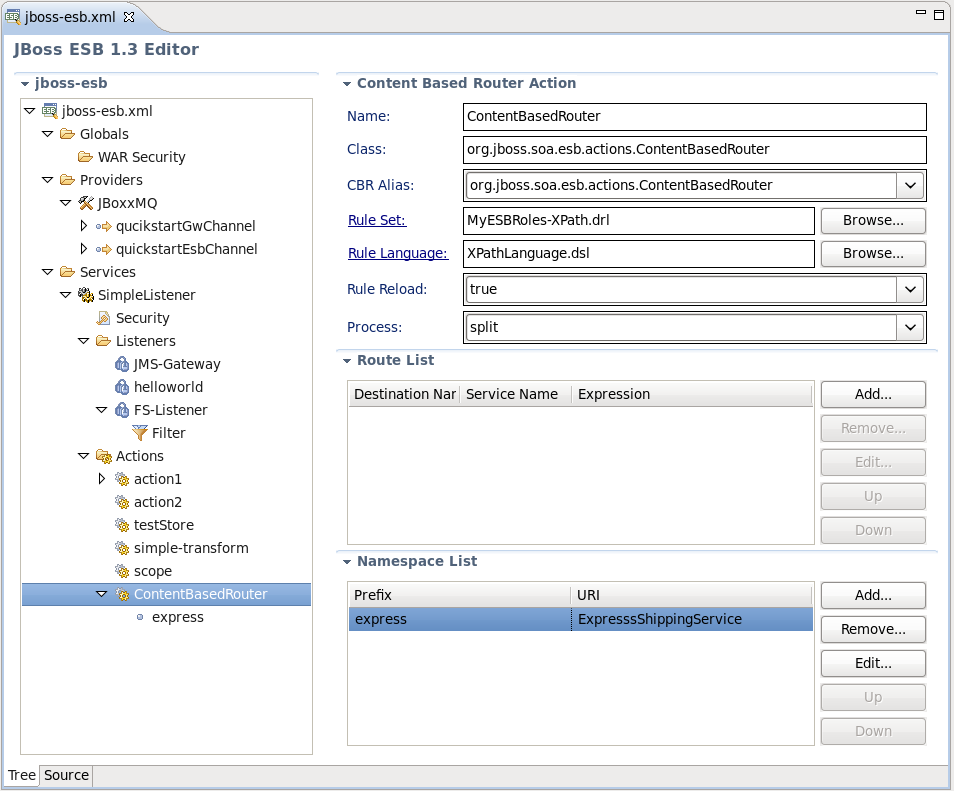Click the Security item icon under SimpleListener
The height and width of the screenshot is (791, 954).
pyautogui.click(x=103, y=318)
